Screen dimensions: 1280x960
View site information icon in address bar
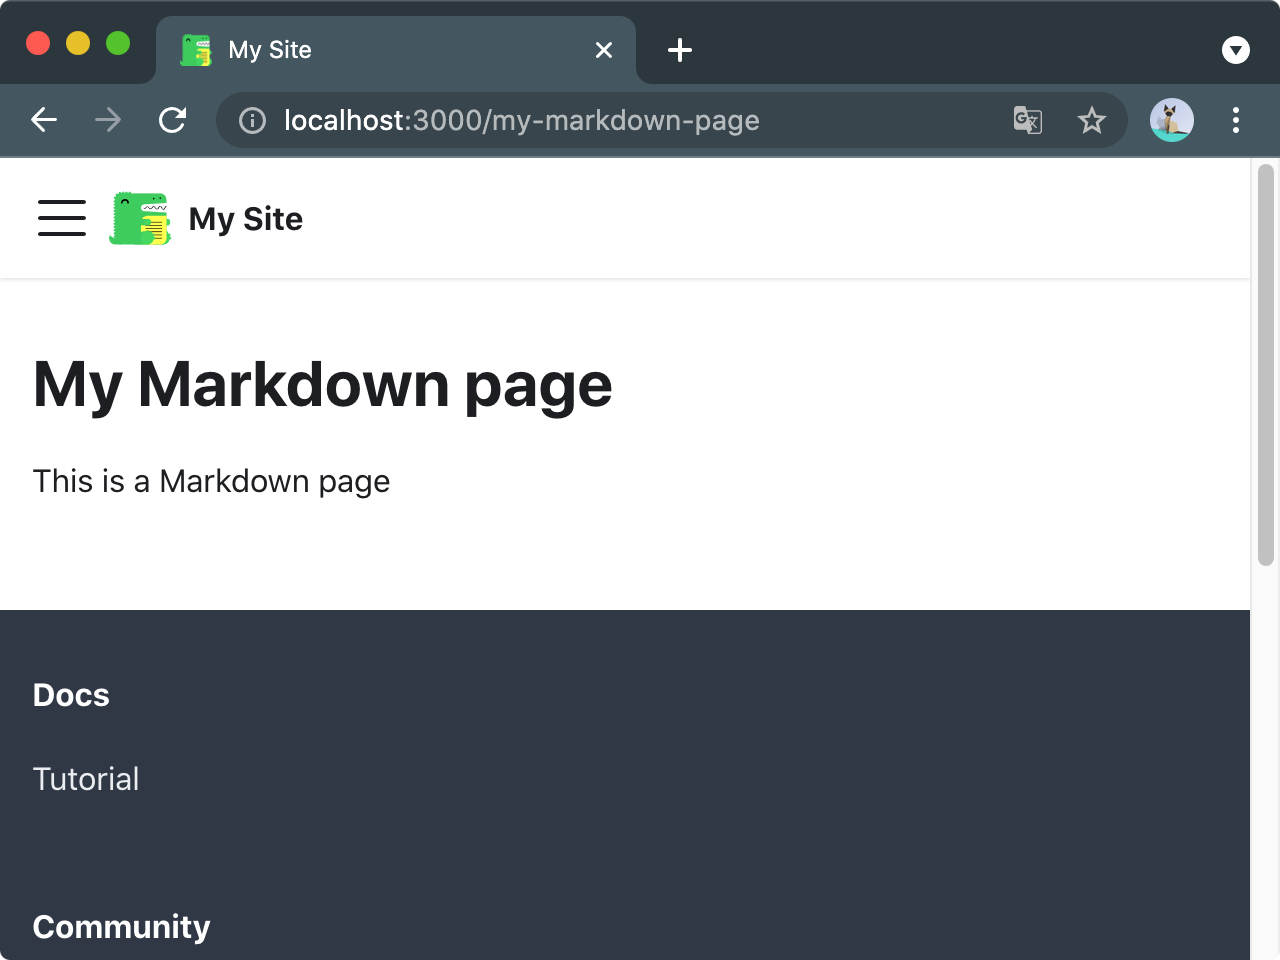(253, 121)
